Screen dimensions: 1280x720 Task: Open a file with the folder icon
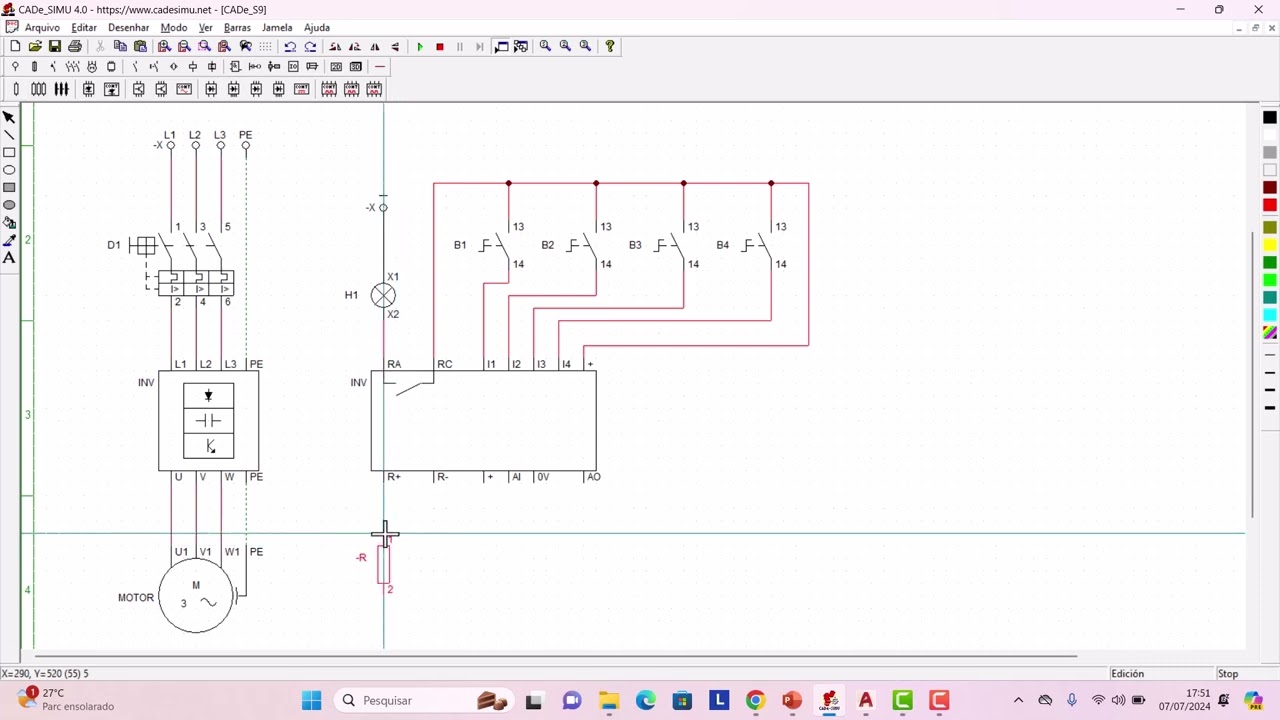tap(35, 46)
